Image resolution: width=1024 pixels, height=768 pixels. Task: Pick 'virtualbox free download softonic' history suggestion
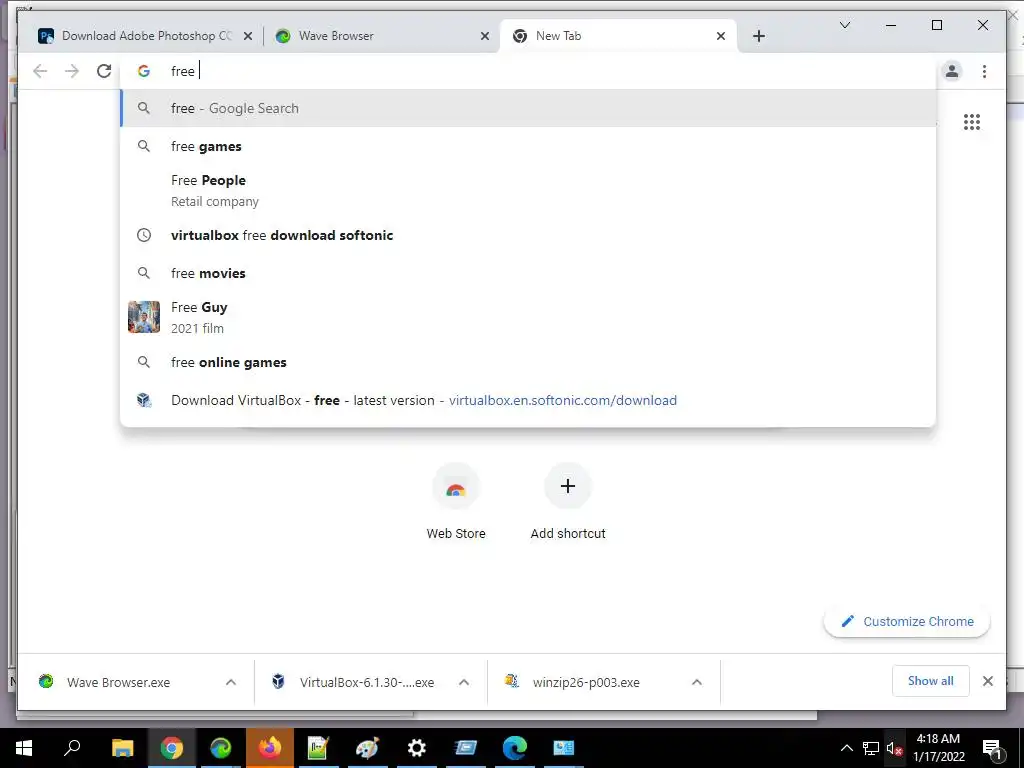[x=528, y=235]
